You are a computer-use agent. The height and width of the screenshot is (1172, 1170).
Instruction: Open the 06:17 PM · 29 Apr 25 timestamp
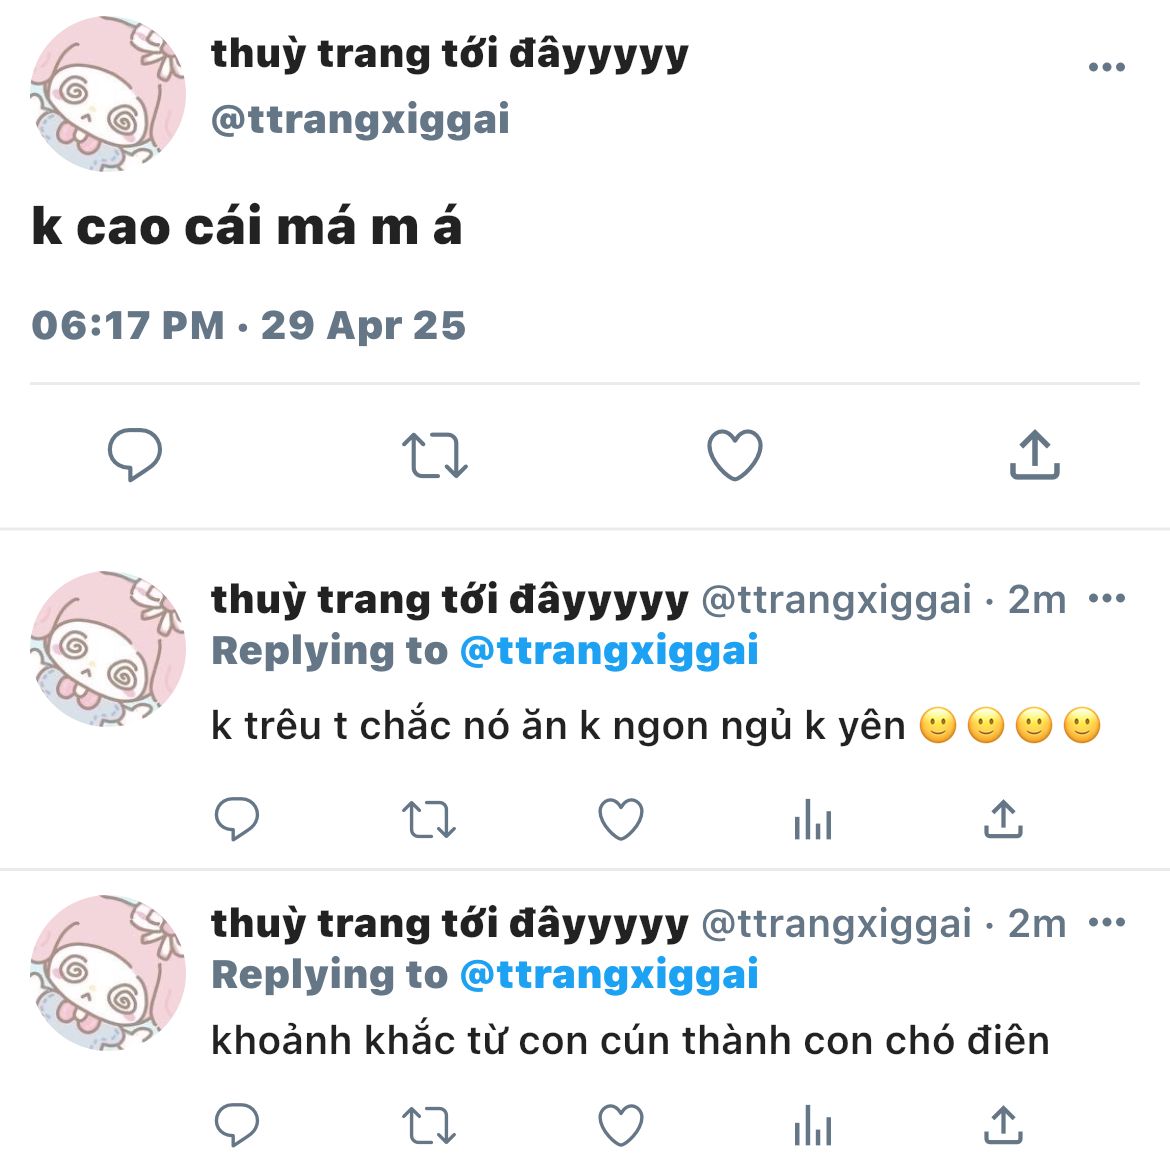248,326
